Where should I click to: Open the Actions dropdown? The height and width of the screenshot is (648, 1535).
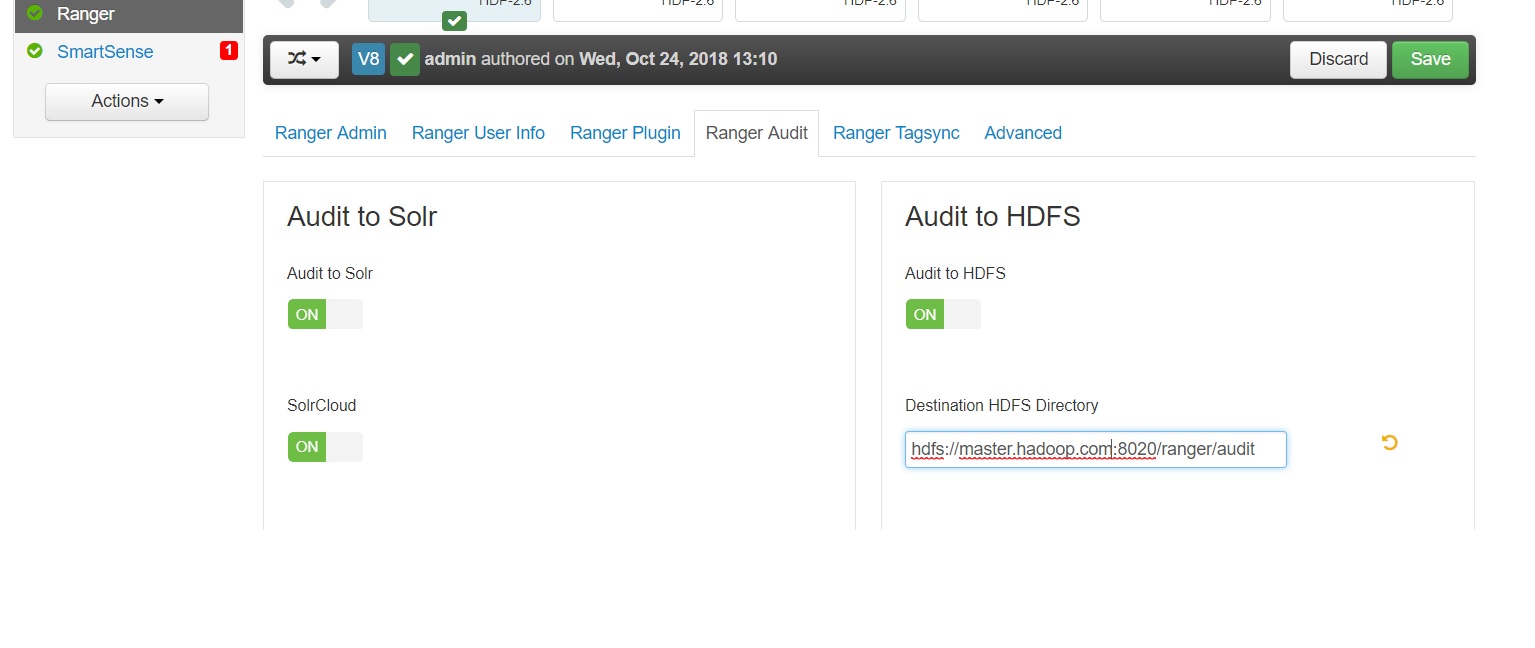point(126,101)
